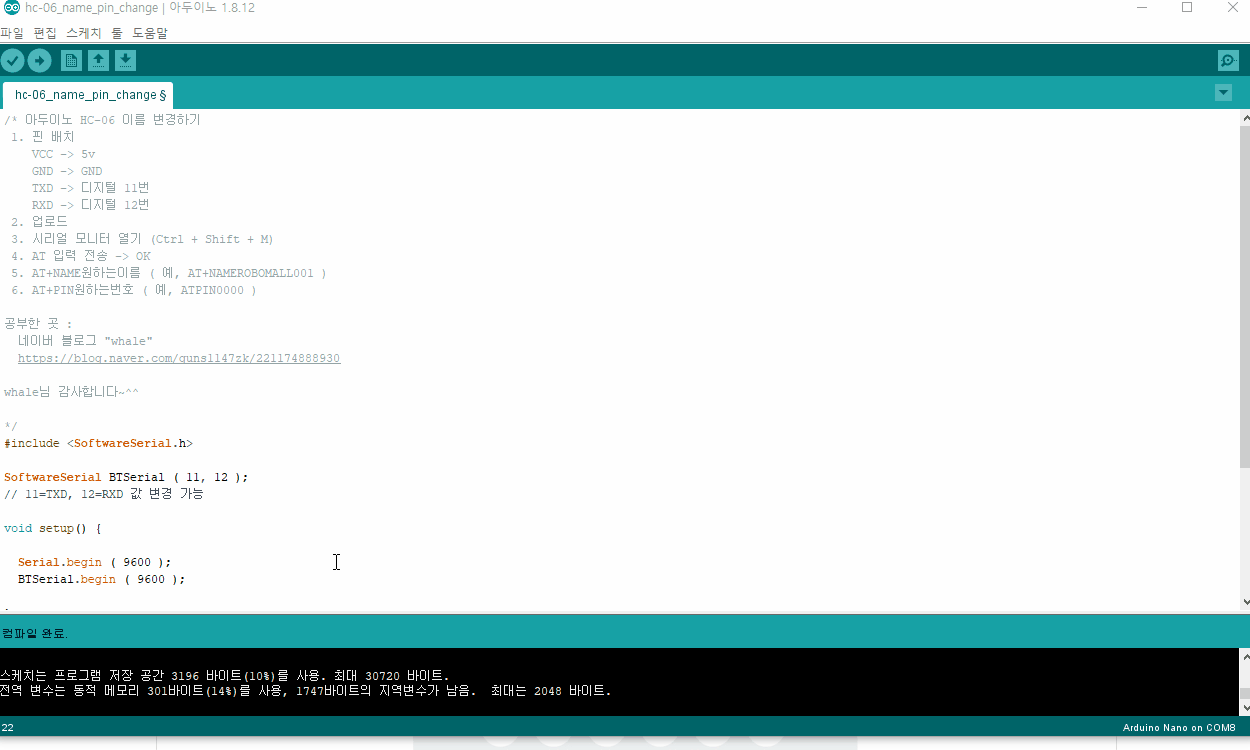Expand the tab options dropdown arrow
The height and width of the screenshot is (750, 1250).
[x=1223, y=93]
